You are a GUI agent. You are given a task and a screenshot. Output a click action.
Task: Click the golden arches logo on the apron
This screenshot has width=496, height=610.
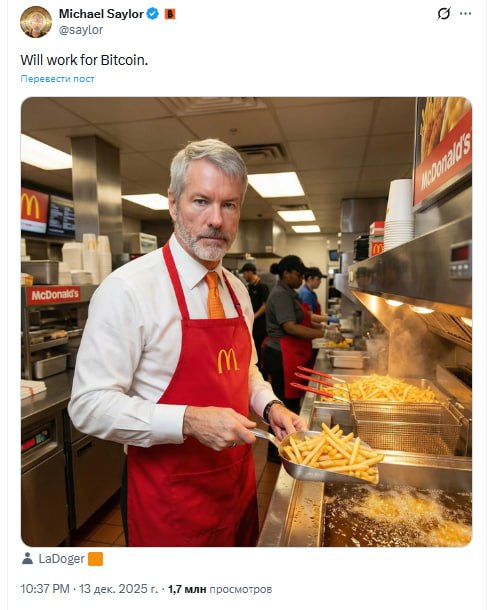click(x=228, y=361)
